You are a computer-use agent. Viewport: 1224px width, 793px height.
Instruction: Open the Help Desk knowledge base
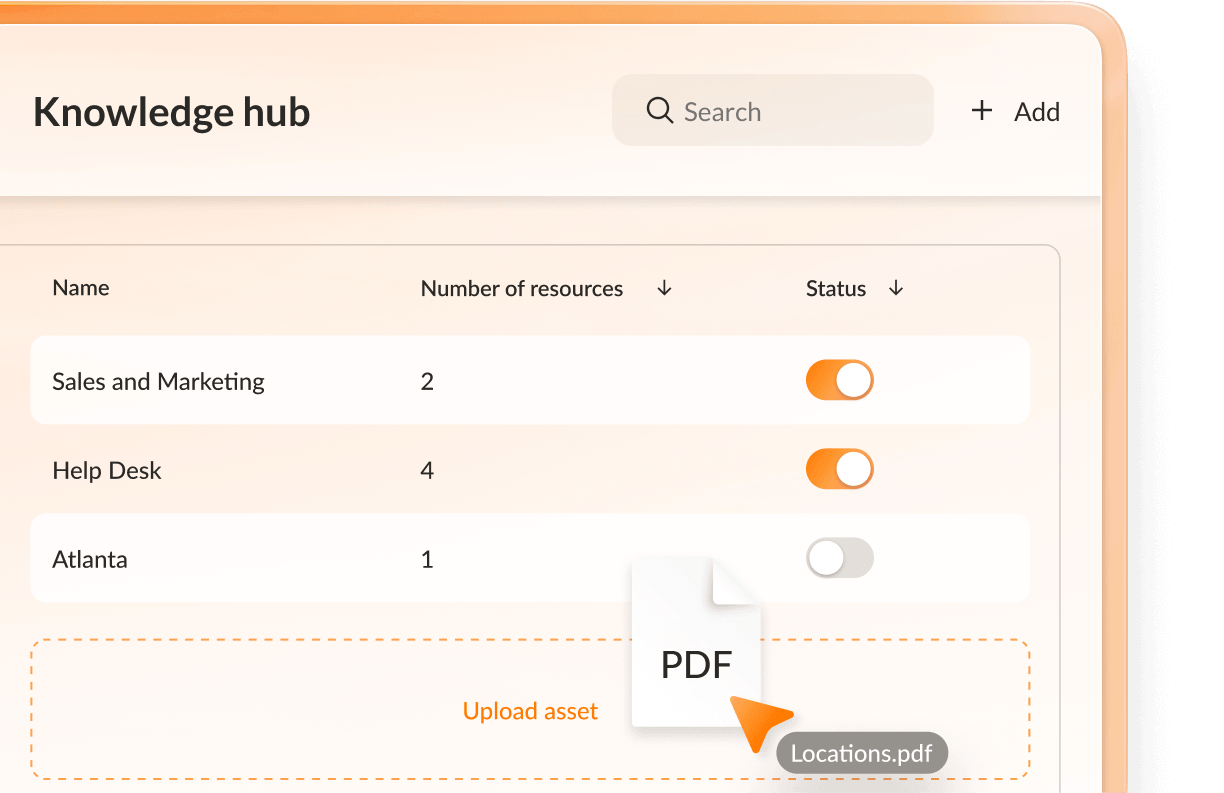[x=107, y=470]
